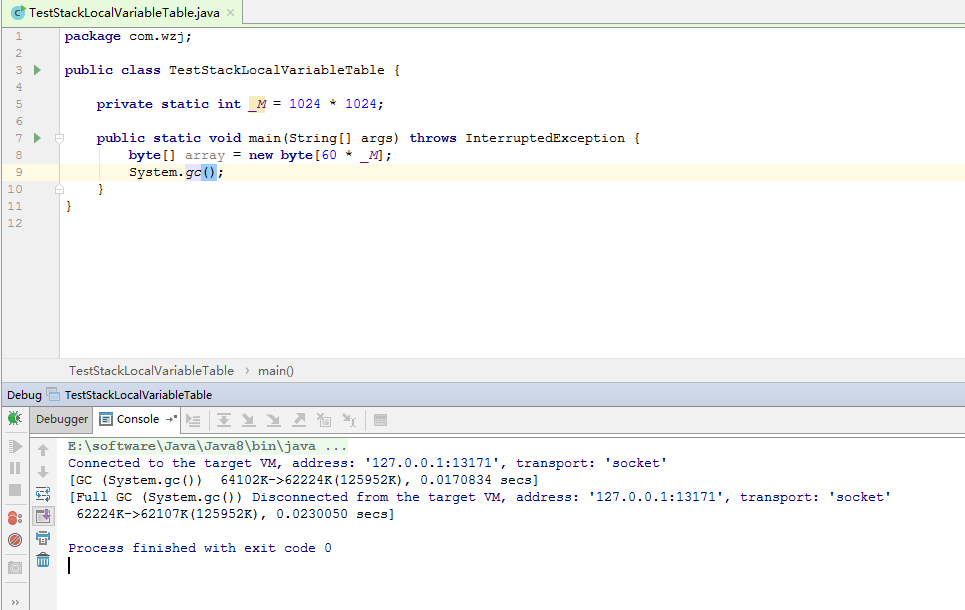The image size is (965, 610).
Task: Click the _M variable on line 5
Action: [x=257, y=104]
